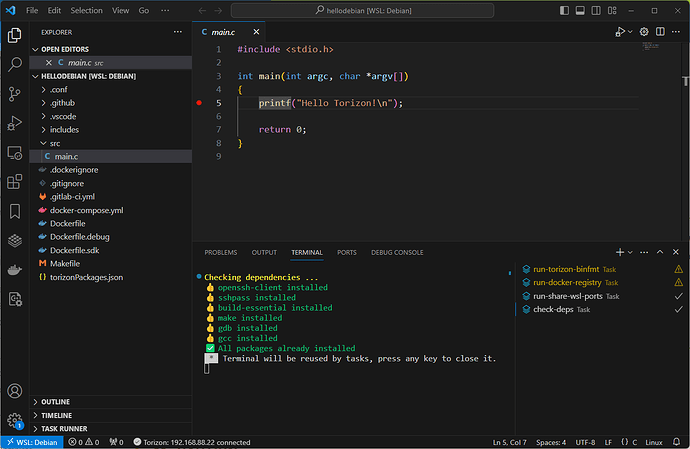Image resolution: width=690 pixels, height=449 pixels.
Task: Click the command center search box
Action: pos(362,11)
